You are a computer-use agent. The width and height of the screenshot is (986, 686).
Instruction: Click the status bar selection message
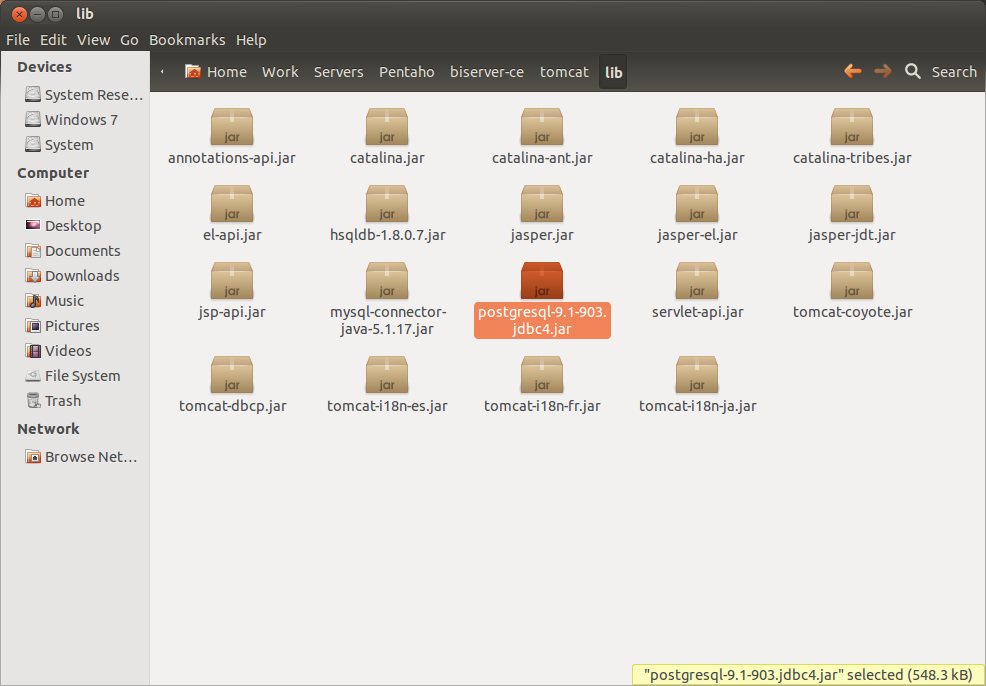807,675
